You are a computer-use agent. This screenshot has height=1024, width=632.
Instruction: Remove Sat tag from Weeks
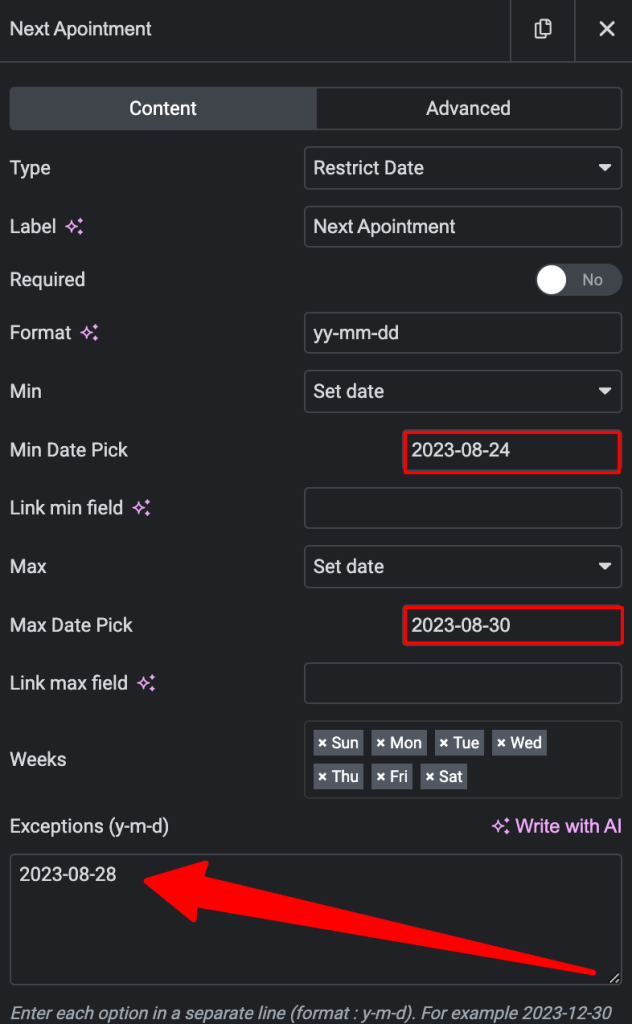click(x=430, y=776)
